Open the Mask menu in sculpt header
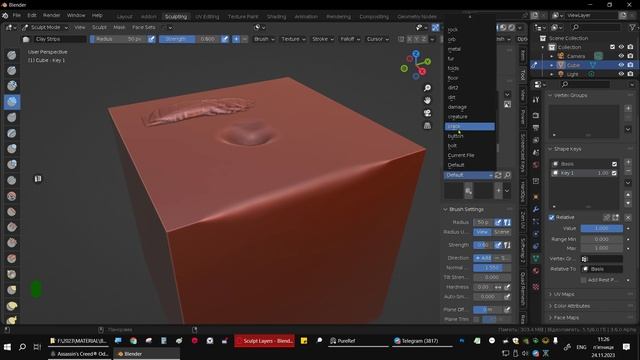This screenshot has width=640, height=360. [119, 27]
